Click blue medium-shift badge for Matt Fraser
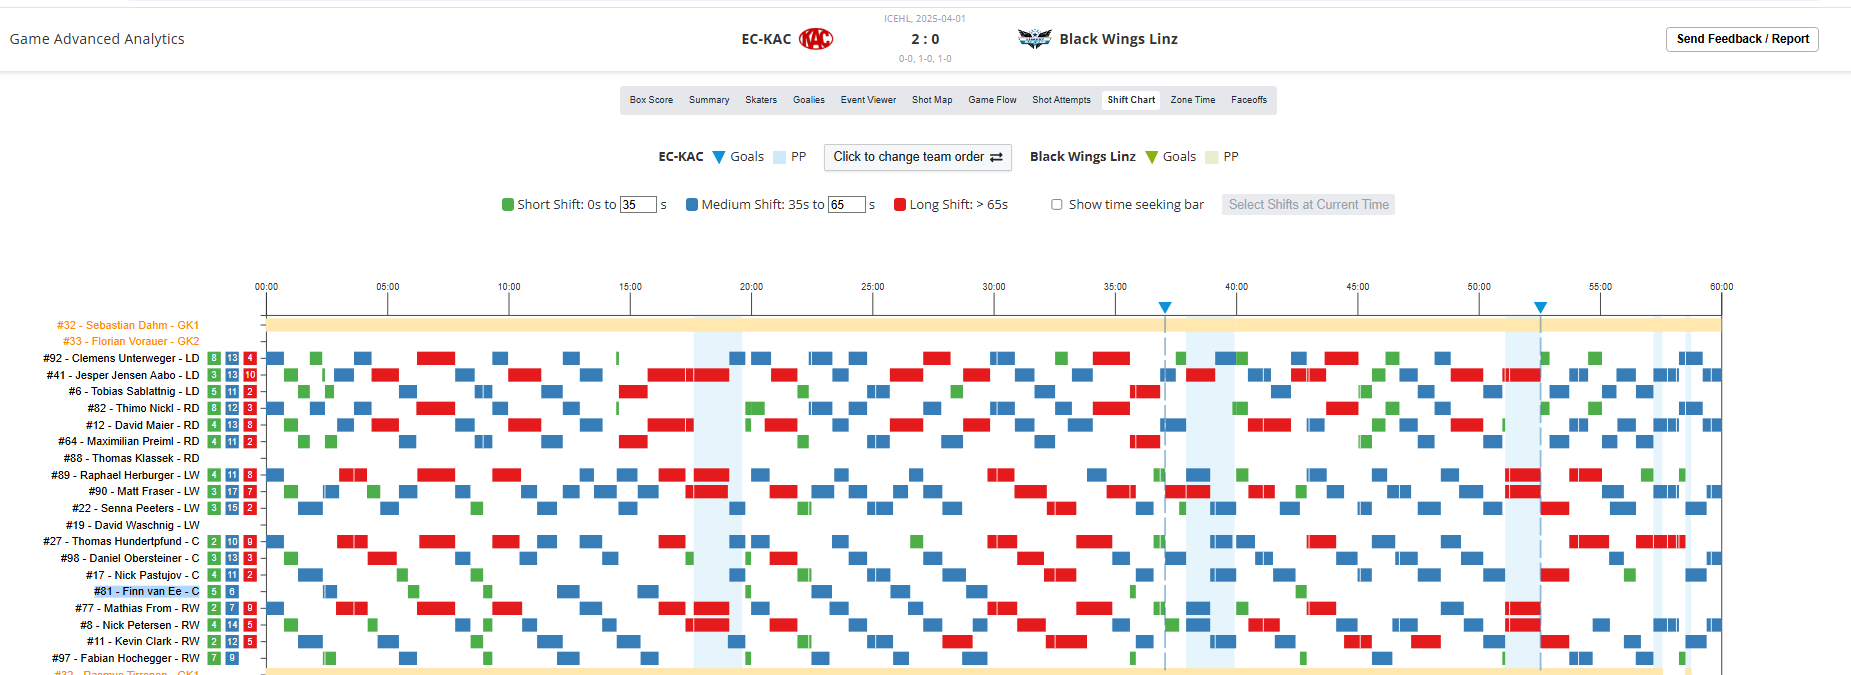 tap(232, 492)
